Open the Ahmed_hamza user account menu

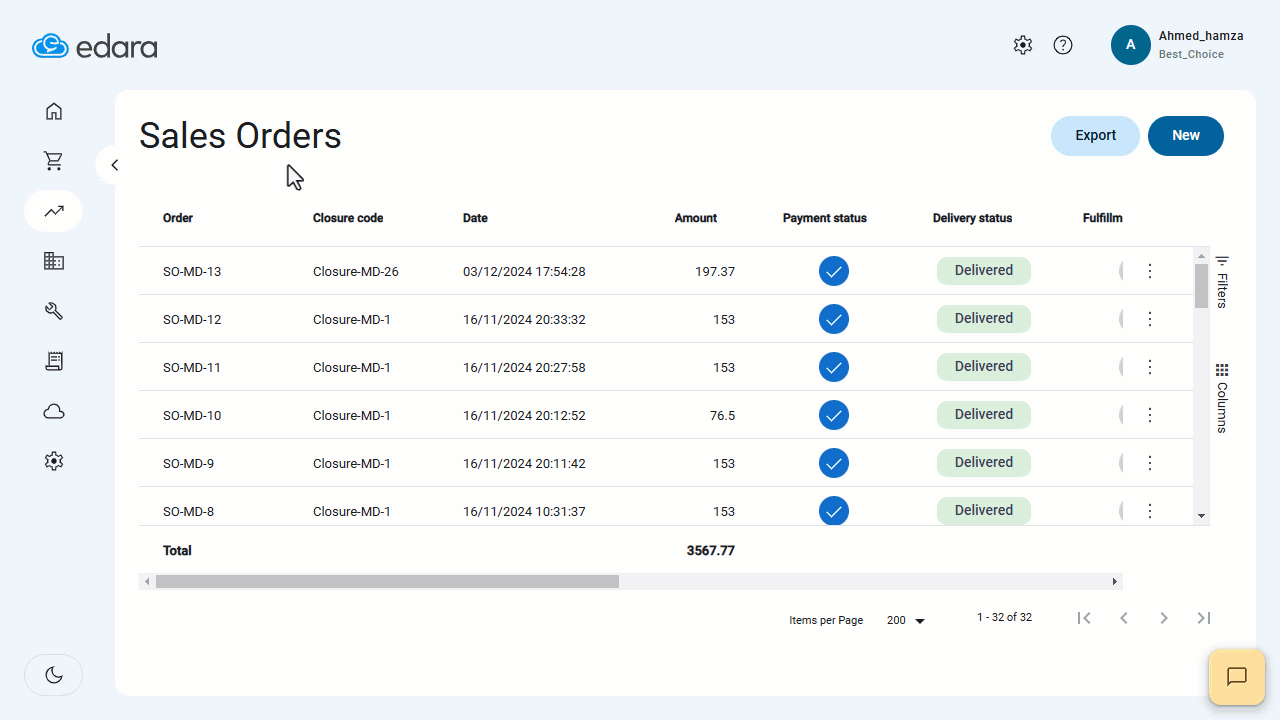tap(1178, 45)
